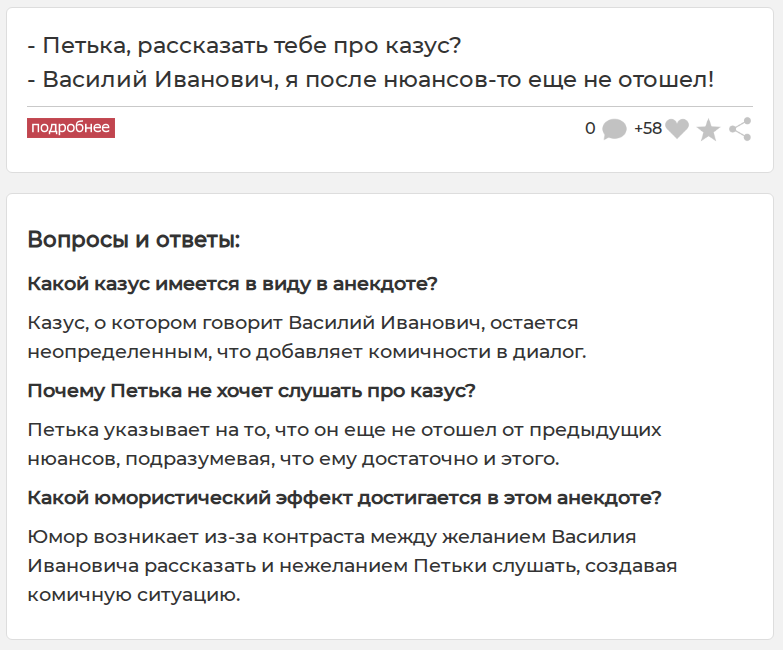Screen dimensions: 783x650
Task: Click the joke line starting «Петька, рассказать»
Action: tap(244, 46)
